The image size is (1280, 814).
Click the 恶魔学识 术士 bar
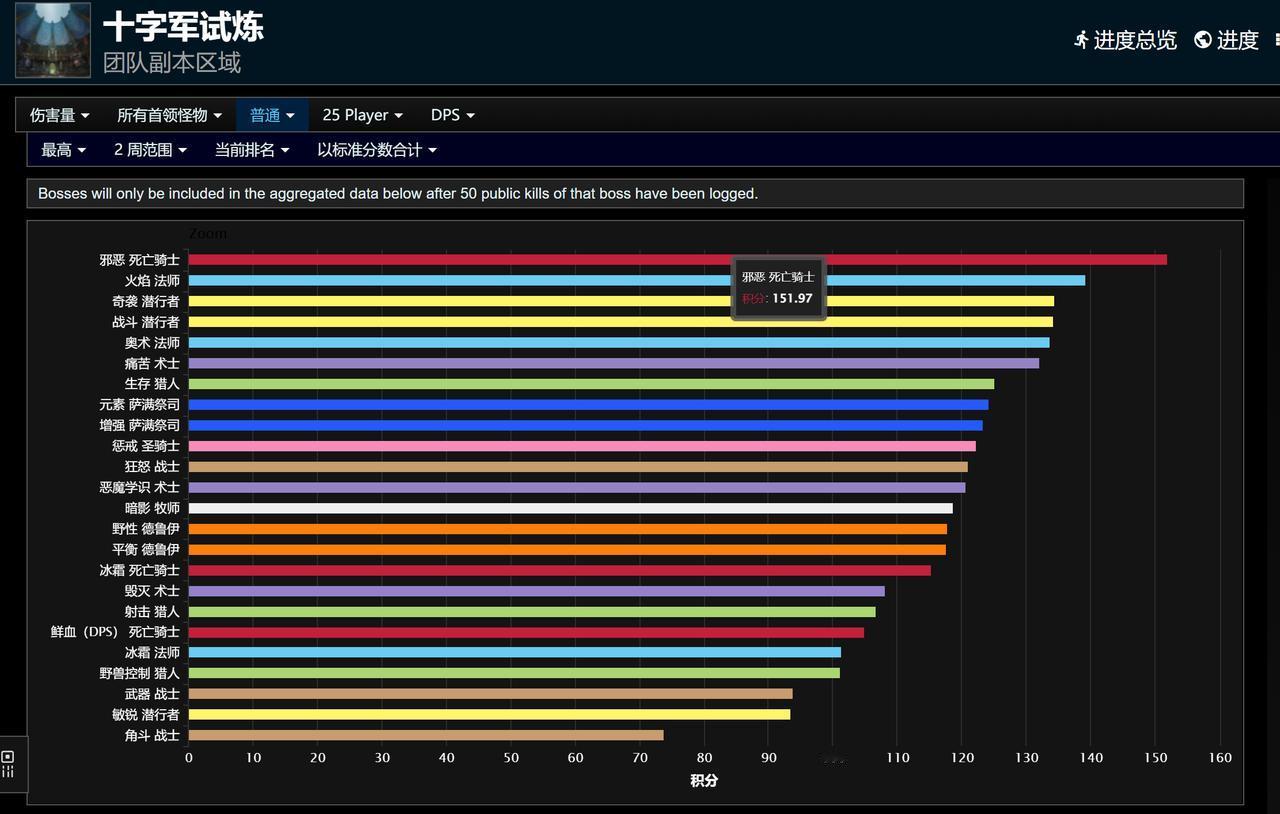point(577,487)
